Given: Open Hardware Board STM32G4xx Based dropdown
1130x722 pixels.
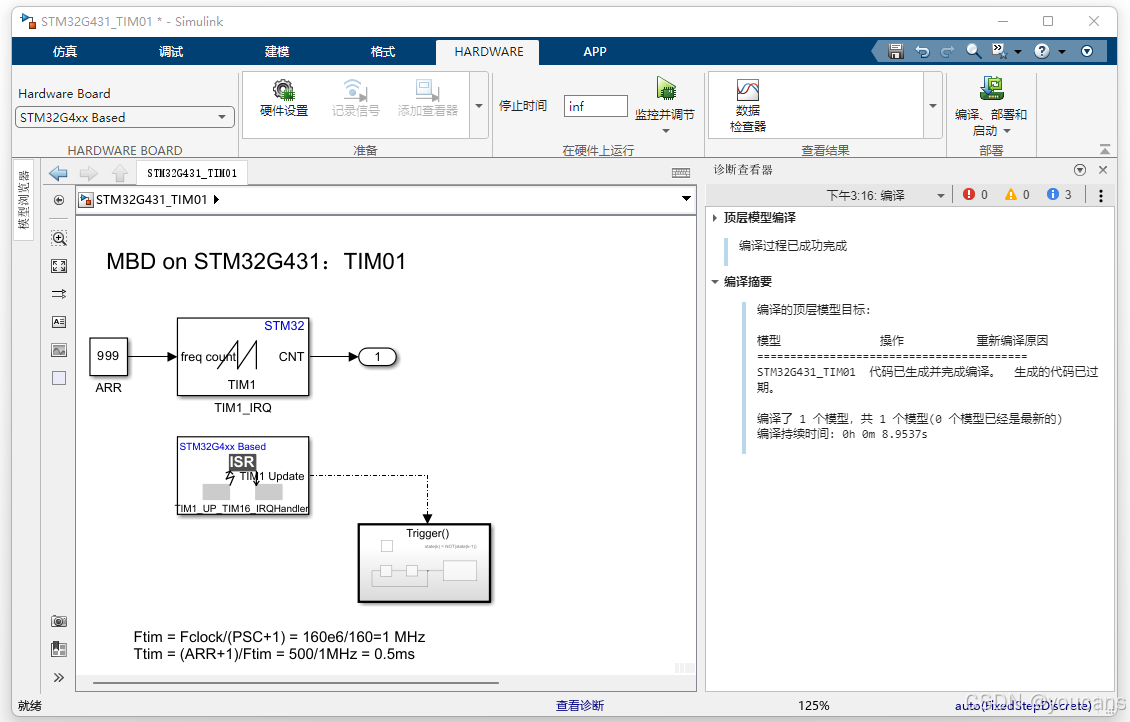Looking at the screenshot, I should click(x=125, y=117).
